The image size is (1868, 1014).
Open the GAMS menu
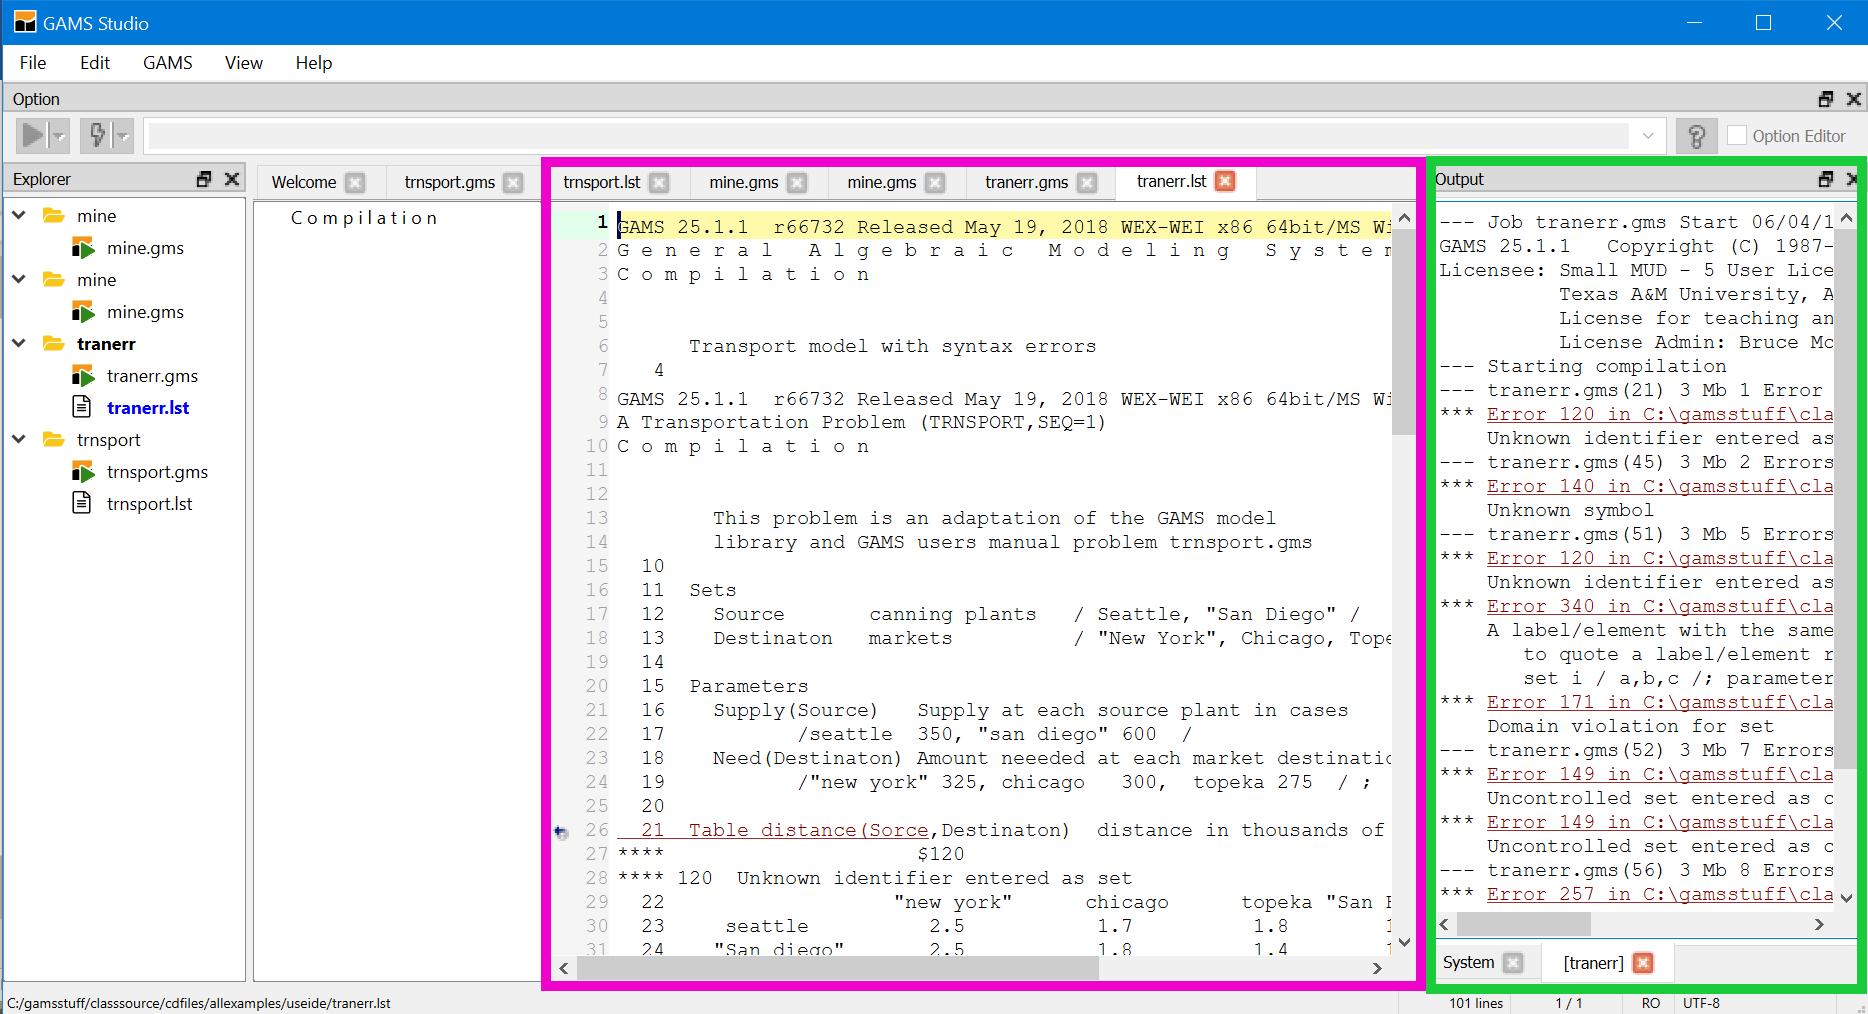click(167, 63)
